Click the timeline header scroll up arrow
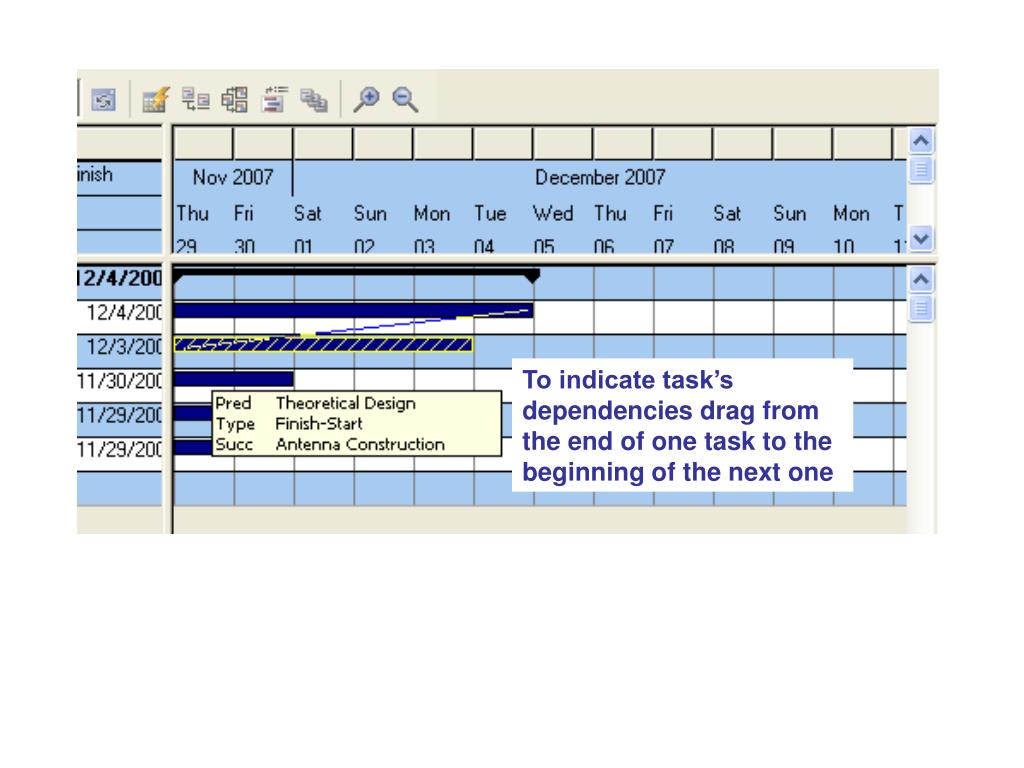This screenshot has width=1024, height=768. point(921,140)
